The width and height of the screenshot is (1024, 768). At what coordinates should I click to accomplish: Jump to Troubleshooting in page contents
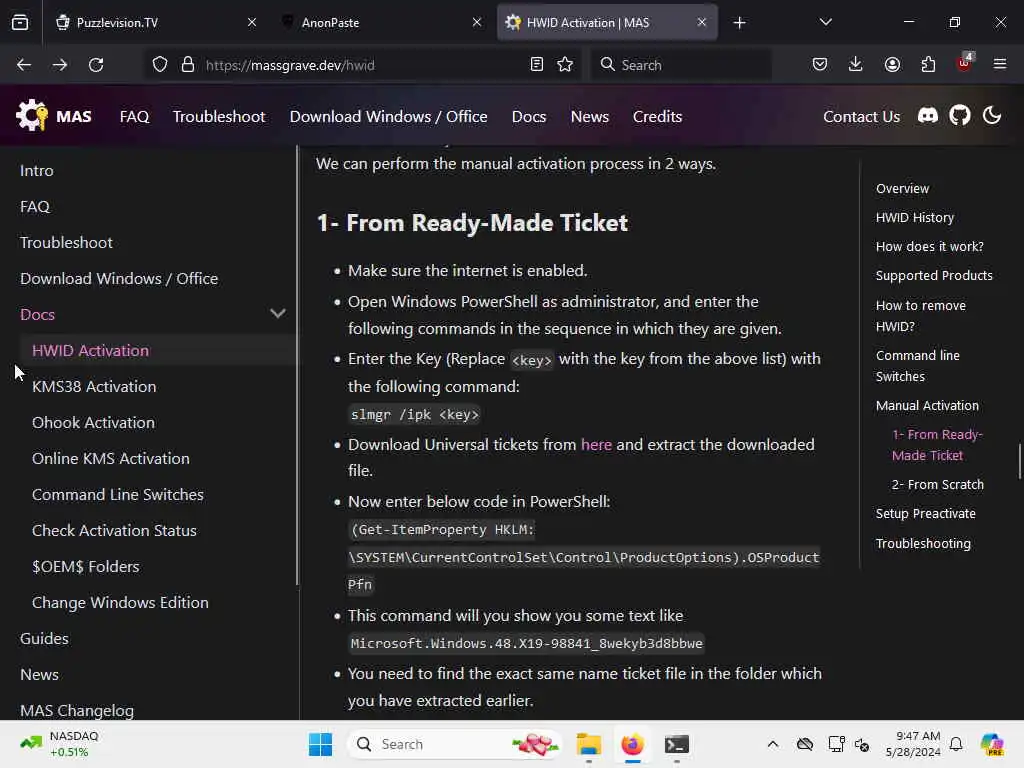coord(923,543)
